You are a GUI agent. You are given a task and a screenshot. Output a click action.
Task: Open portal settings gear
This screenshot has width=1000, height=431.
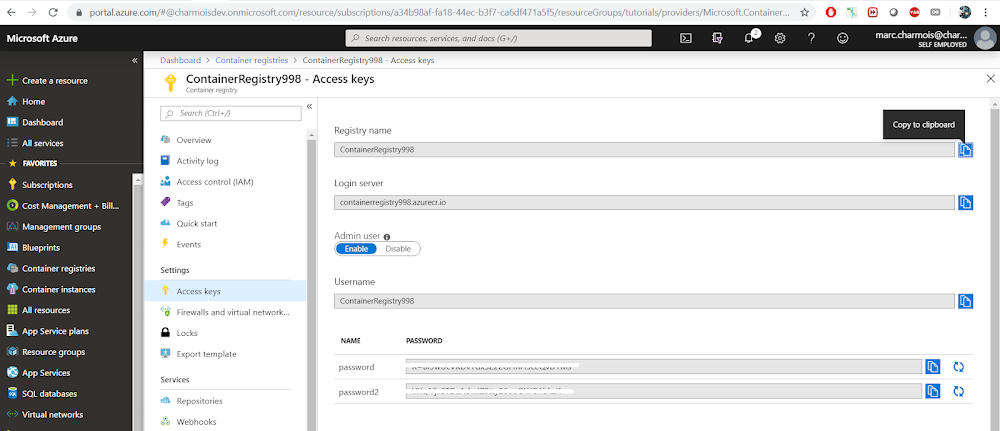[779, 38]
